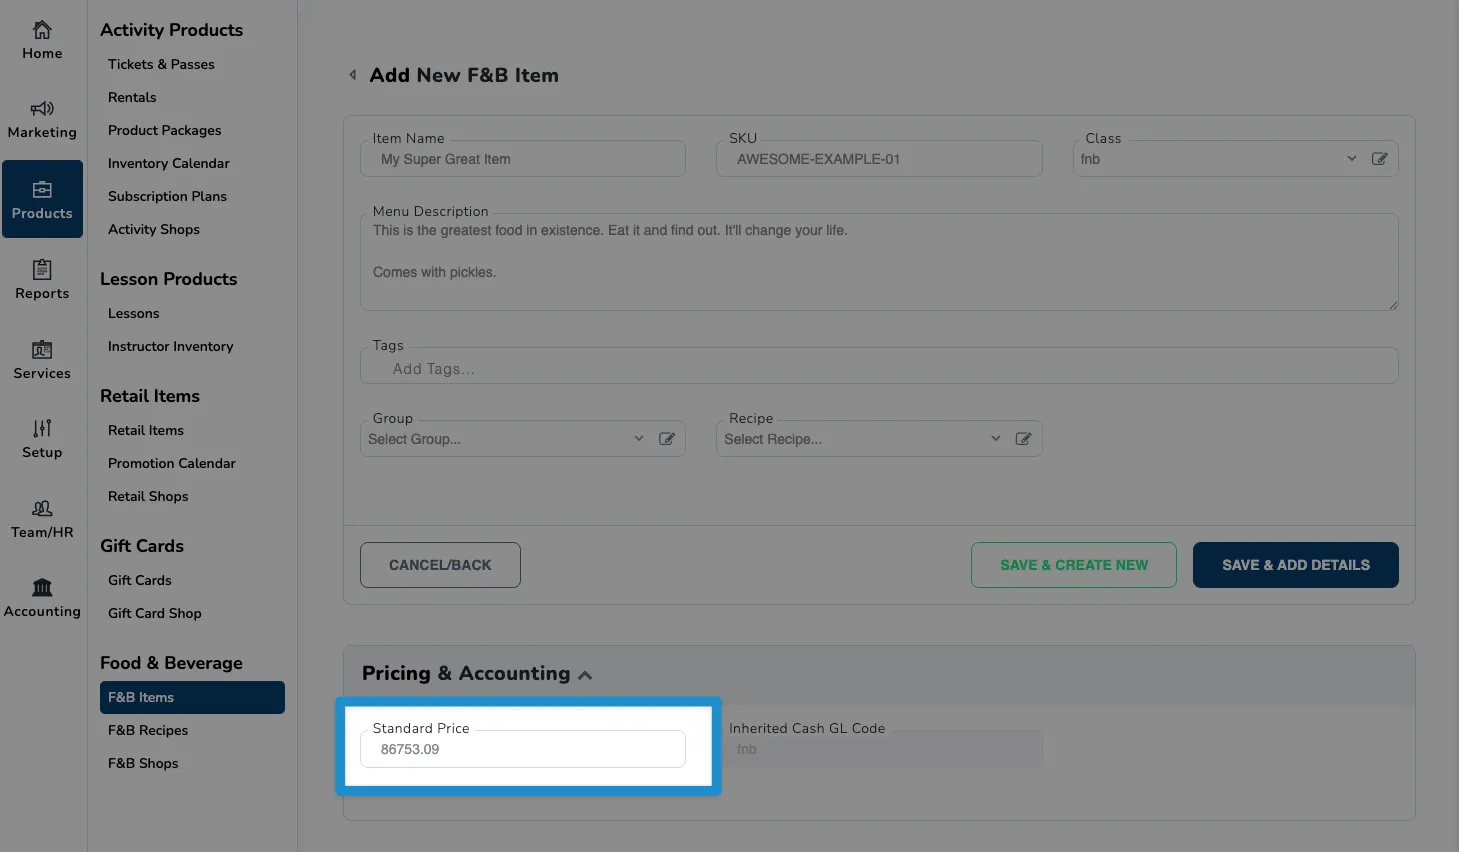Go back using arrow beside Add New F&B Item
Screen dimensions: 1459x852
pyautogui.click(x=352, y=75)
